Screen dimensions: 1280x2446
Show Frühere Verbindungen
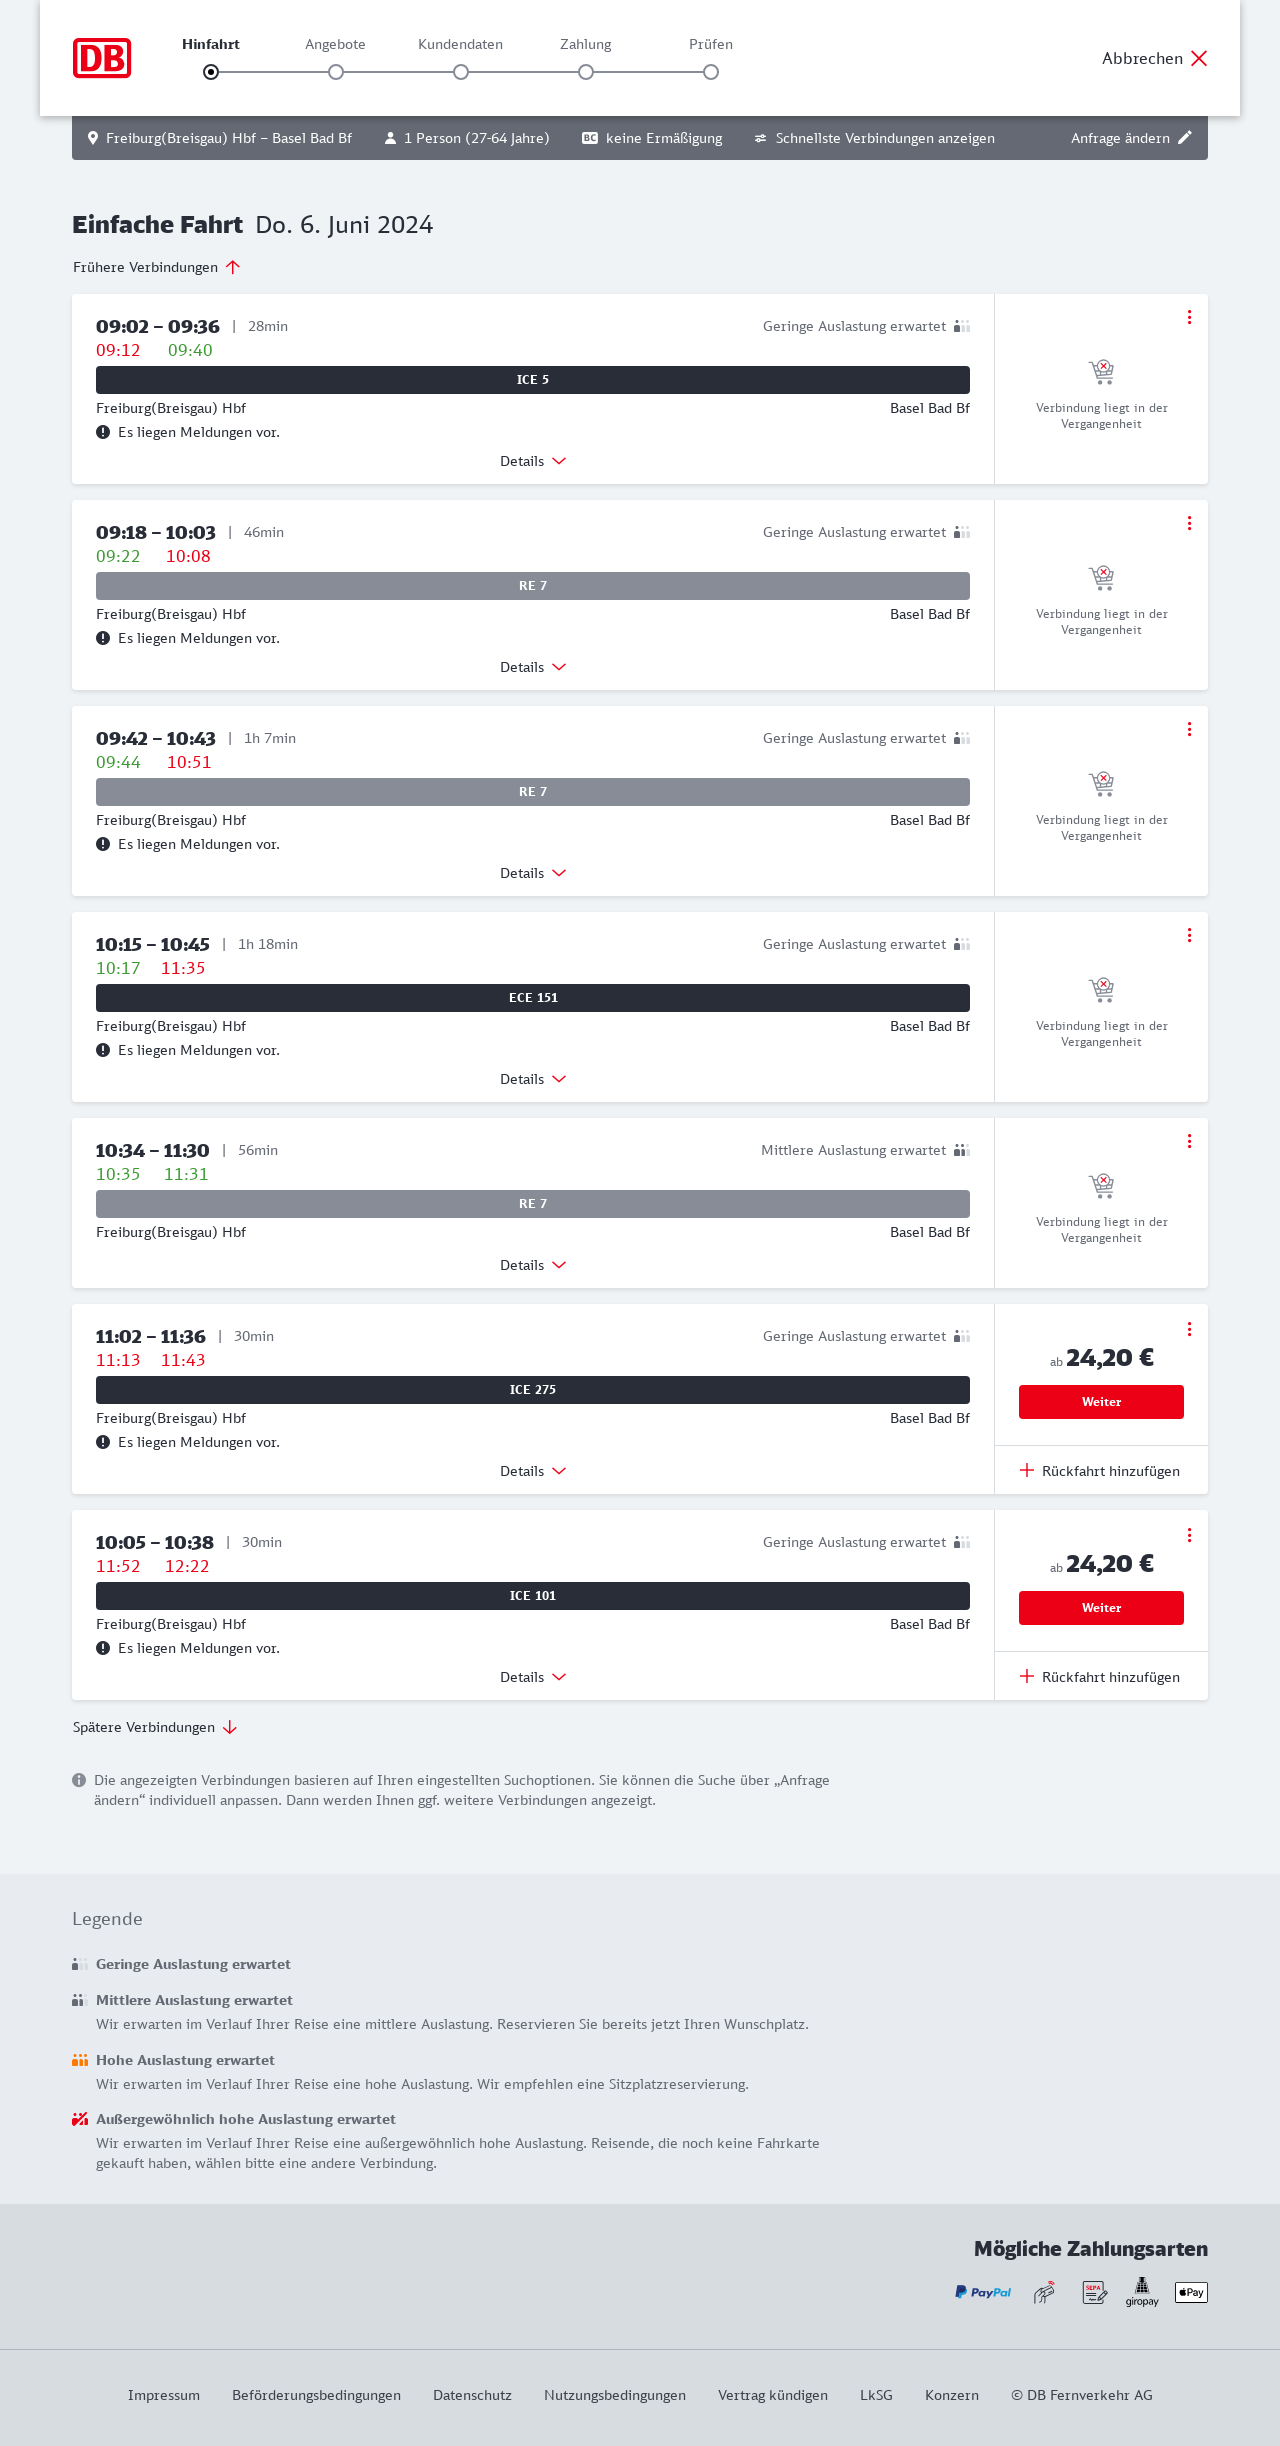157,267
